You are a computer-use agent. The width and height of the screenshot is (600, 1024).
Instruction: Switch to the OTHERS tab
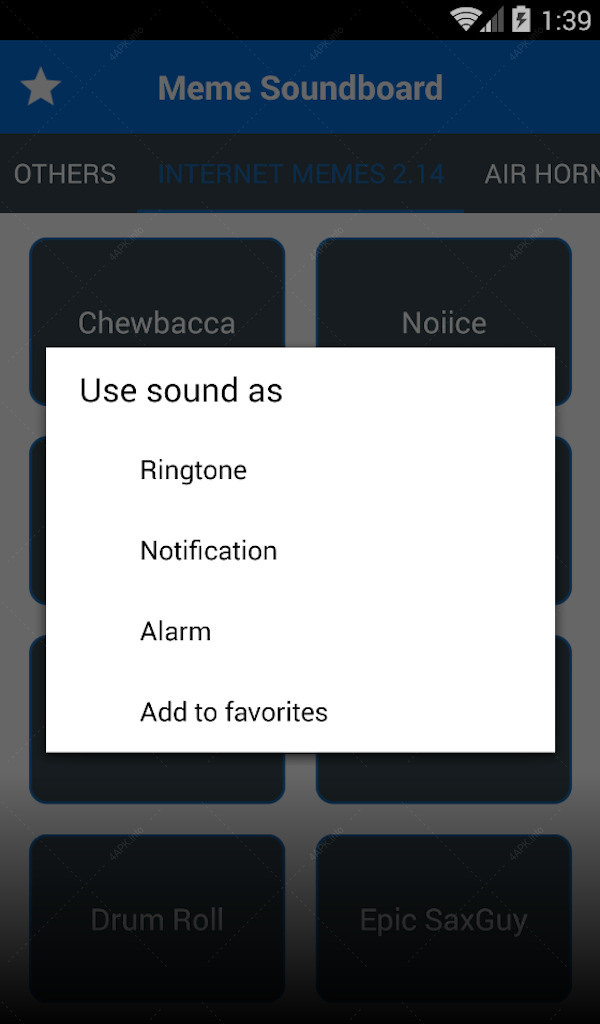[x=65, y=174]
